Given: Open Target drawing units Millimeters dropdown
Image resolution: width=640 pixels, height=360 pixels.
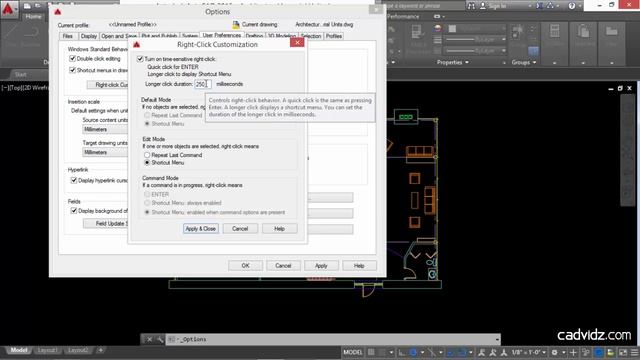Looking at the screenshot, I should [x=105, y=152].
